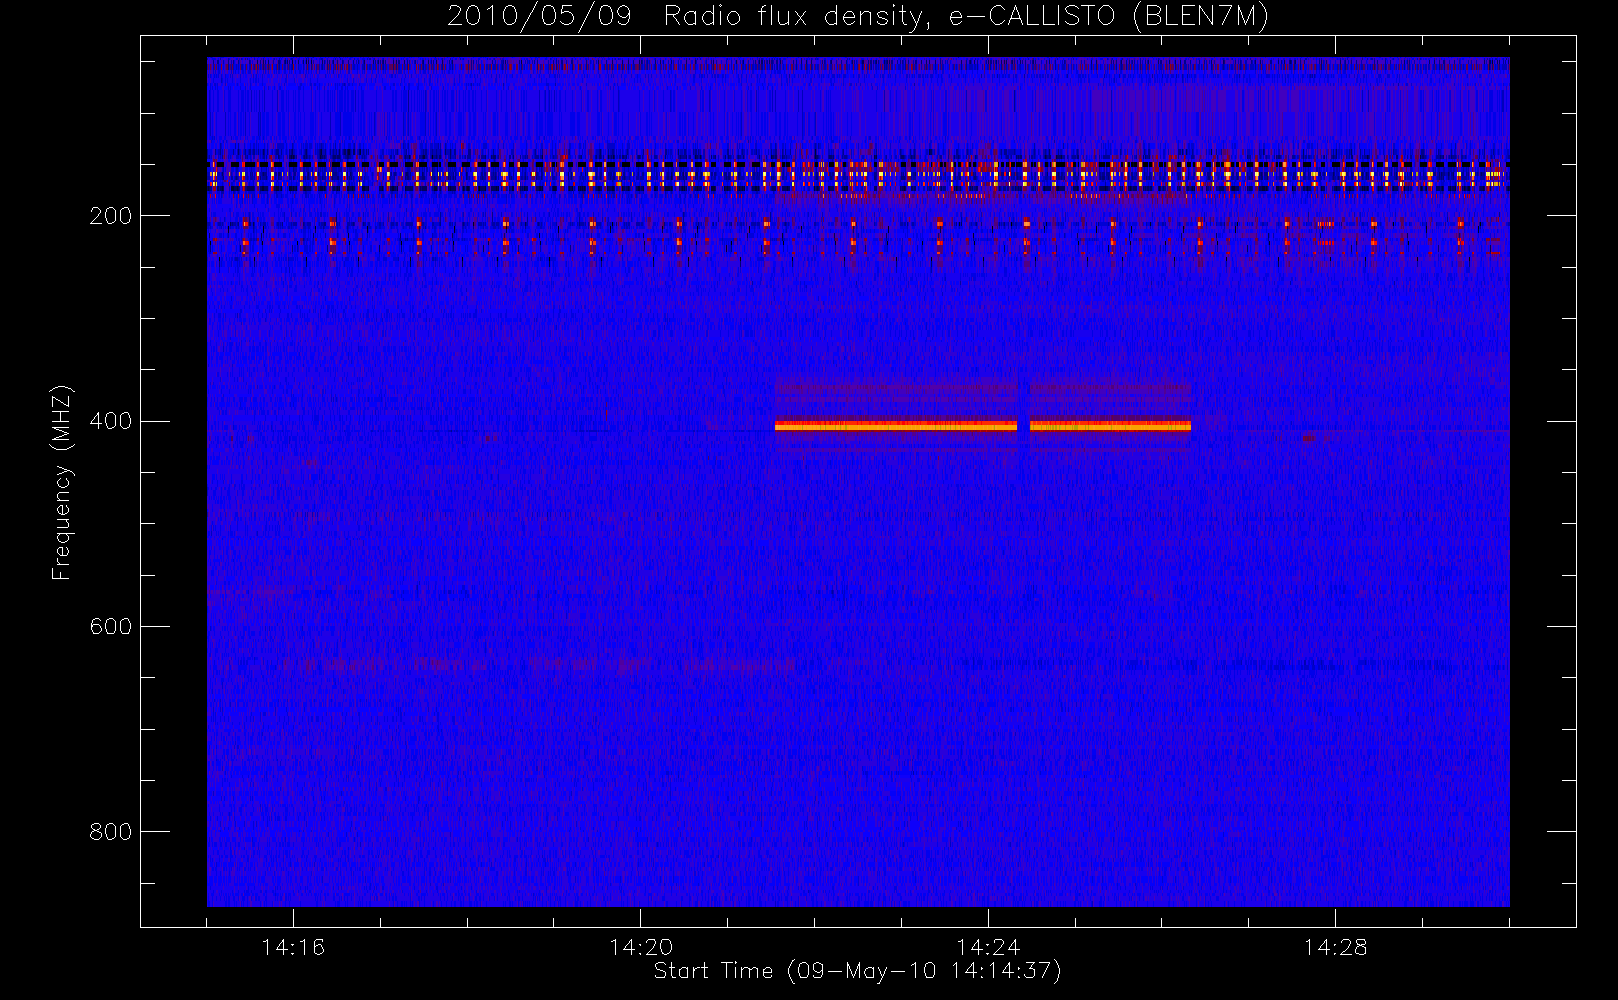Click the 200 frequency tick label
This screenshot has height=1000, width=1618.
coord(111,216)
